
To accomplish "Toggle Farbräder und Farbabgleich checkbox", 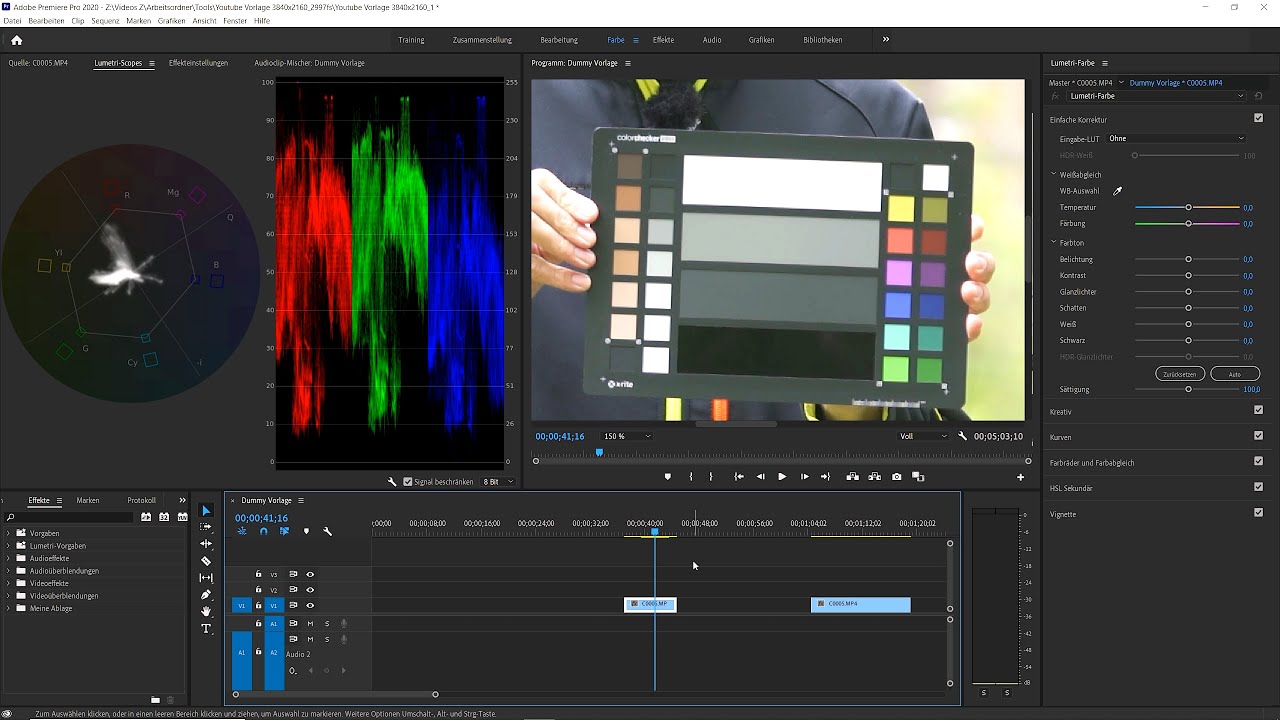I will tap(1259, 461).
